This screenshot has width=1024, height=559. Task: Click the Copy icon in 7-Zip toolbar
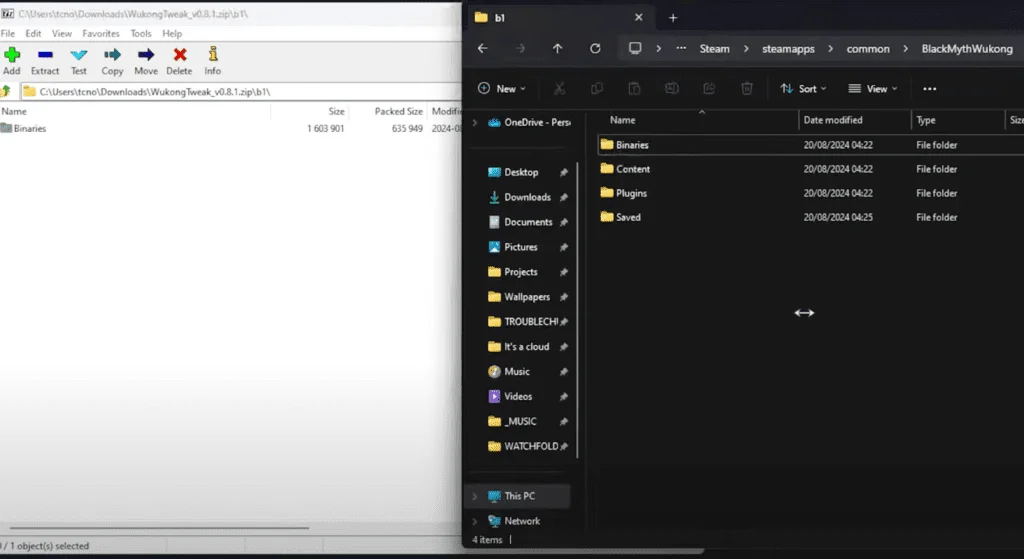point(112,61)
